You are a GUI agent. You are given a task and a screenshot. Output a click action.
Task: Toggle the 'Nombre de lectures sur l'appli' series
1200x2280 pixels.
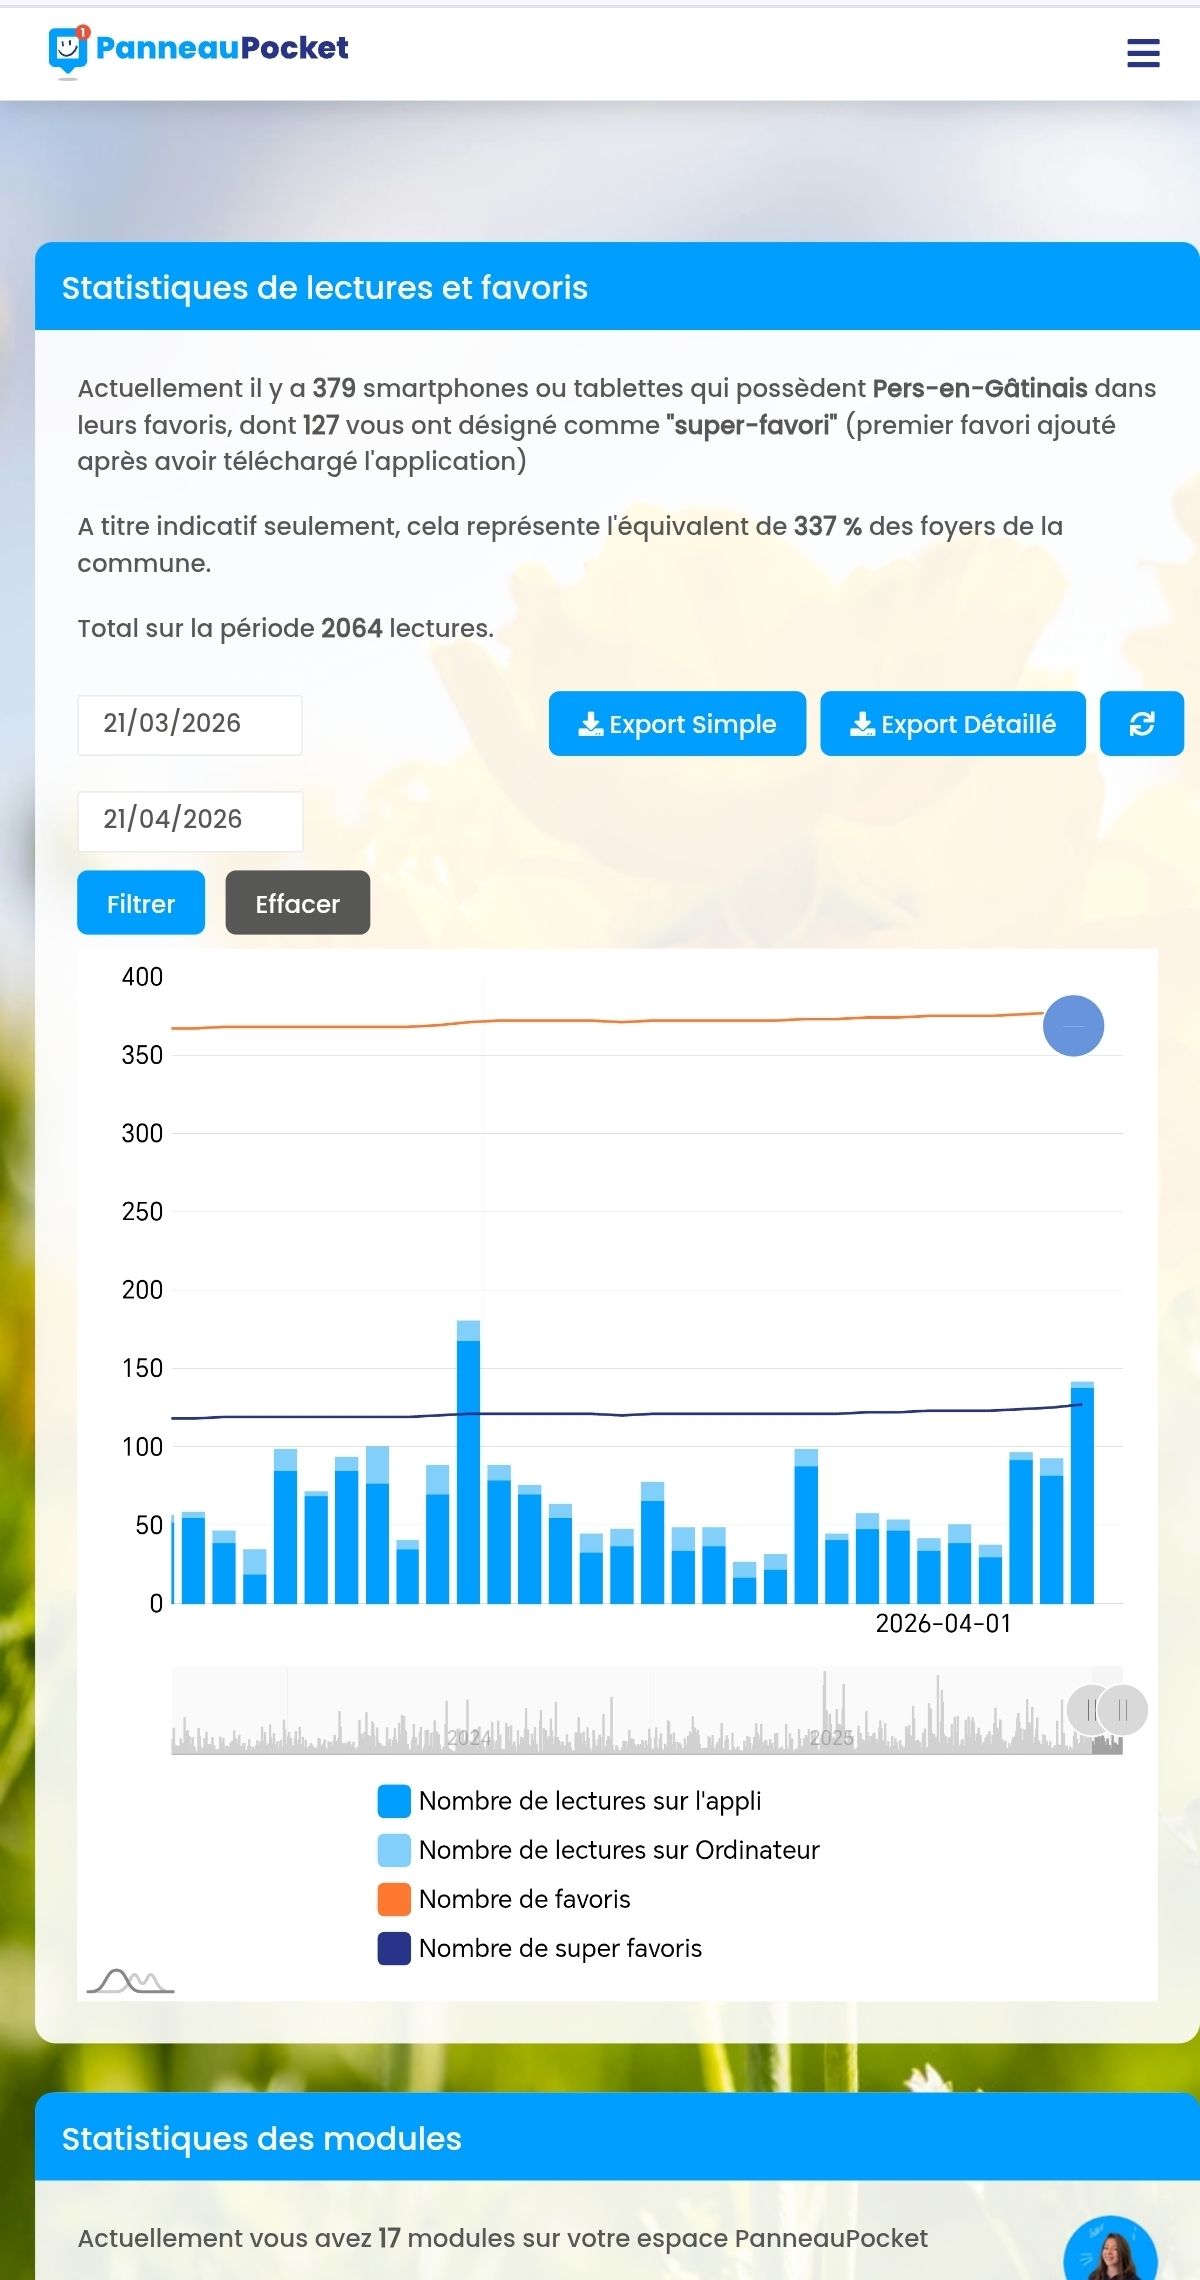(x=570, y=1801)
